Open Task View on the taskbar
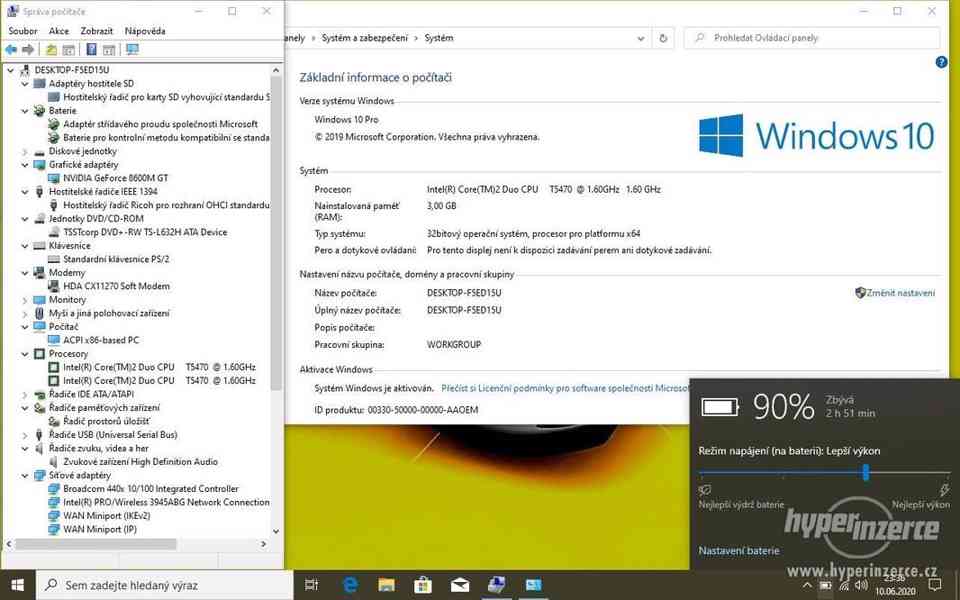The image size is (960, 600). point(312,585)
